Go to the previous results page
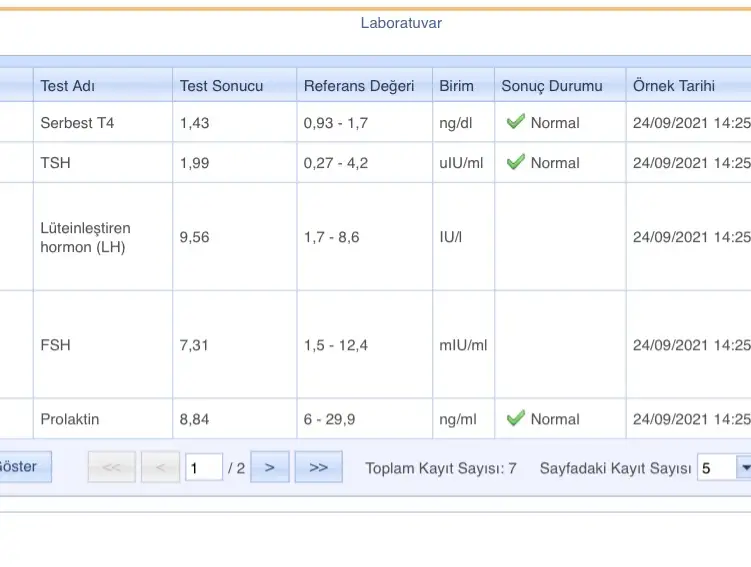 (x=160, y=467)
